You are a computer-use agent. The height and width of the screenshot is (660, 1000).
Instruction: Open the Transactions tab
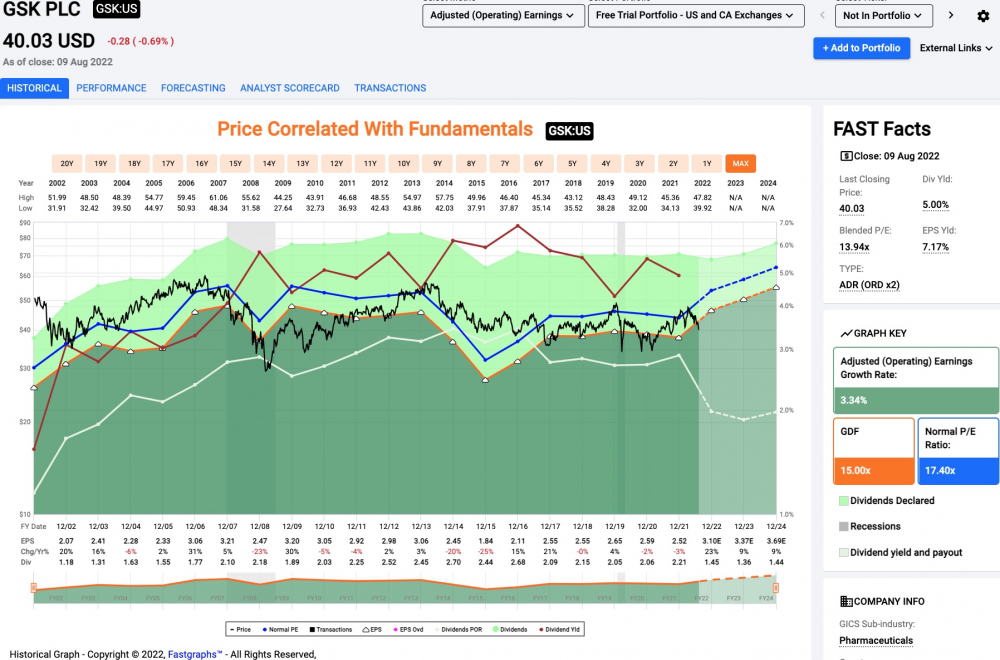[390, 88]
